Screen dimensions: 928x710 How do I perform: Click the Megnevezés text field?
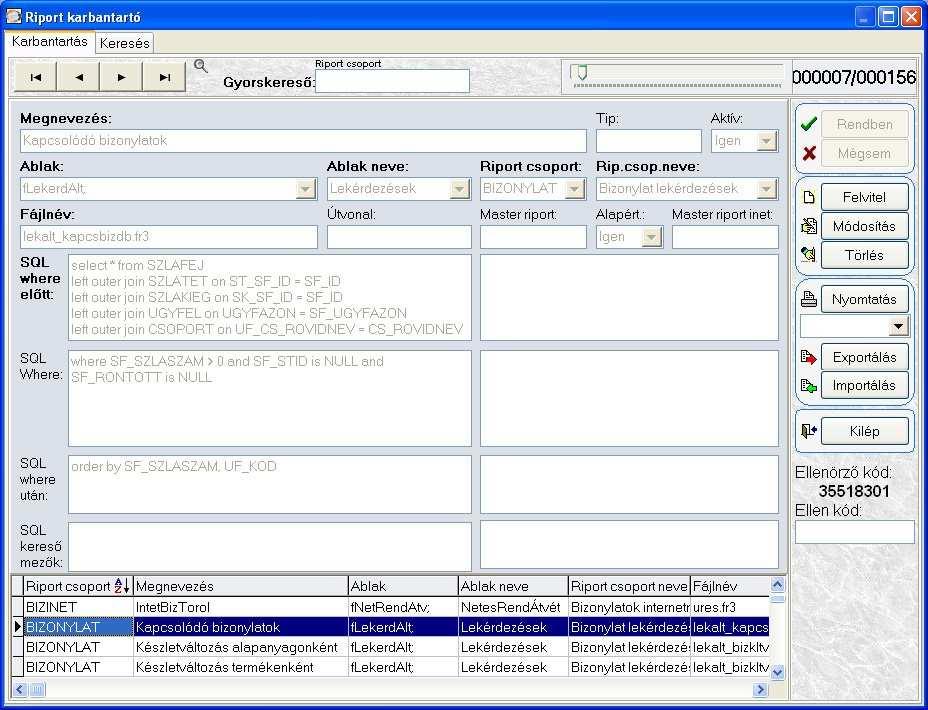[303, 141]
